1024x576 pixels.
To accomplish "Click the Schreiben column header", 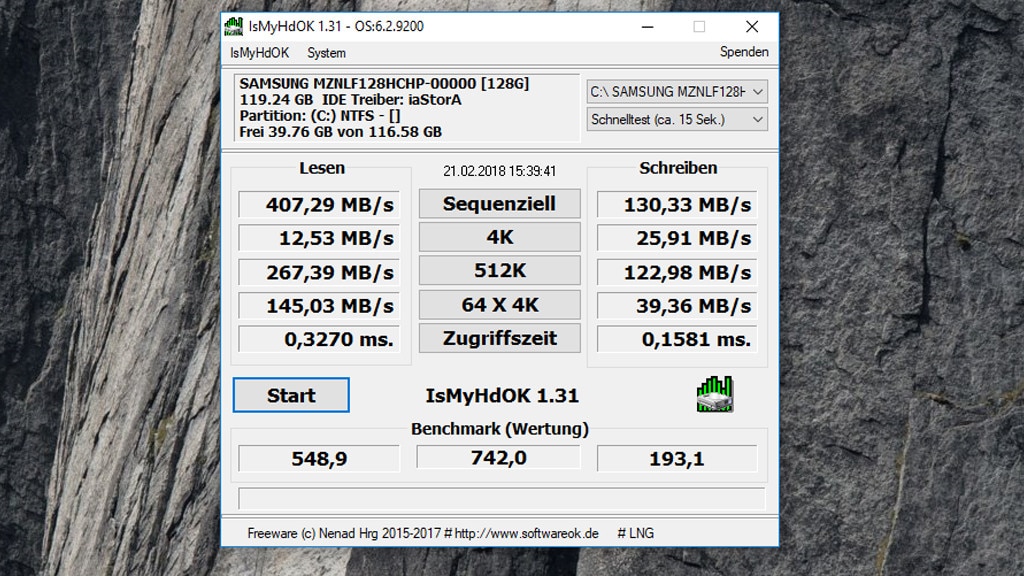I will 678,168.
